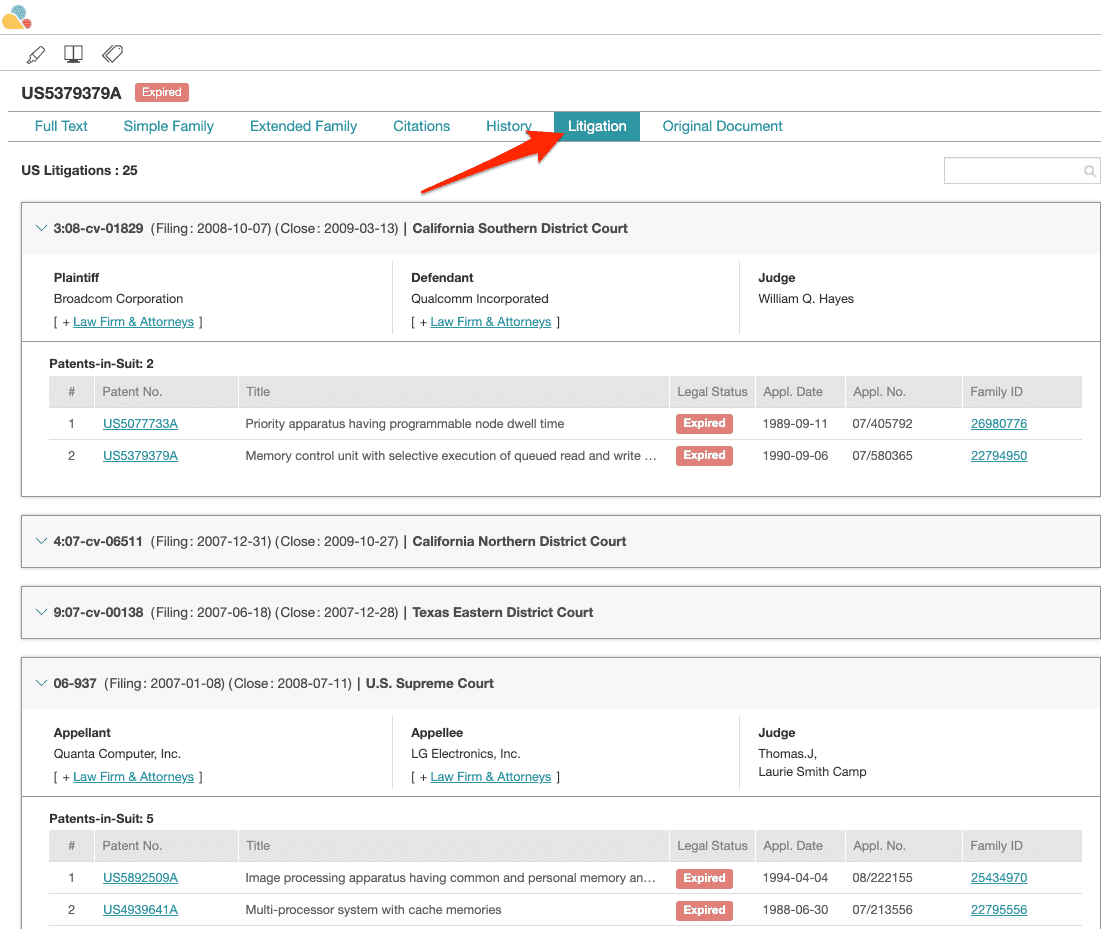
Task: Show Broadcom plaintiff Law Firm & Attorneys
Action: pyautogui.click(x=133, y=322)
